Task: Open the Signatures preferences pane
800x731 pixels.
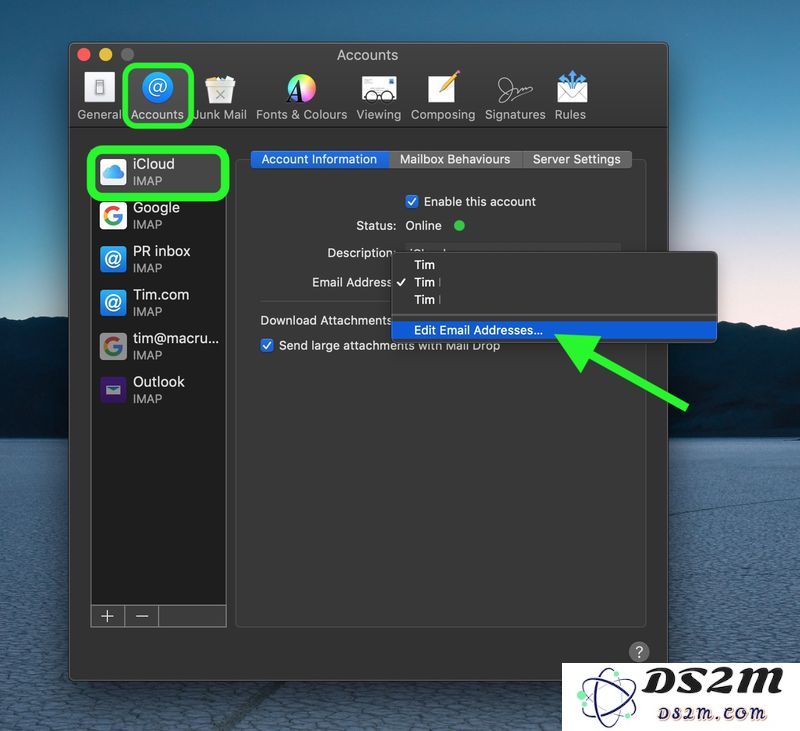Action: tap(515, 96)
